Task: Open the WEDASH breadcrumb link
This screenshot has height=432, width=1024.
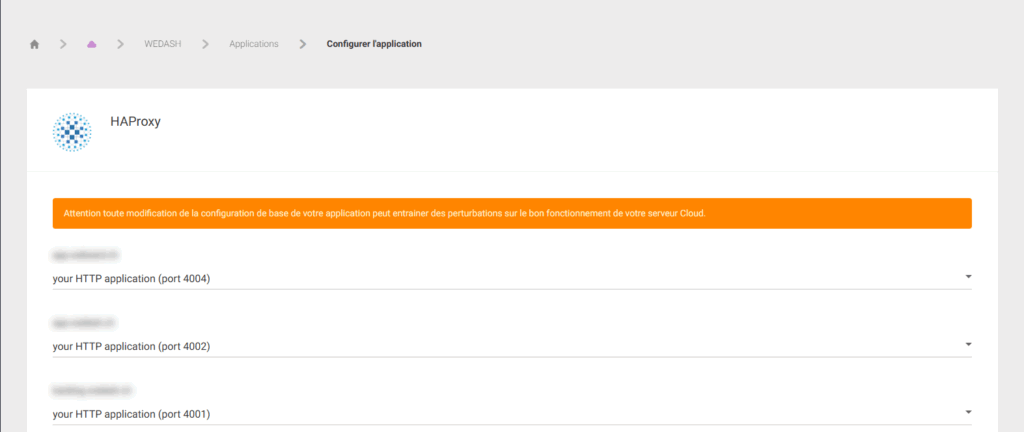Action: [x=163, y=44]
